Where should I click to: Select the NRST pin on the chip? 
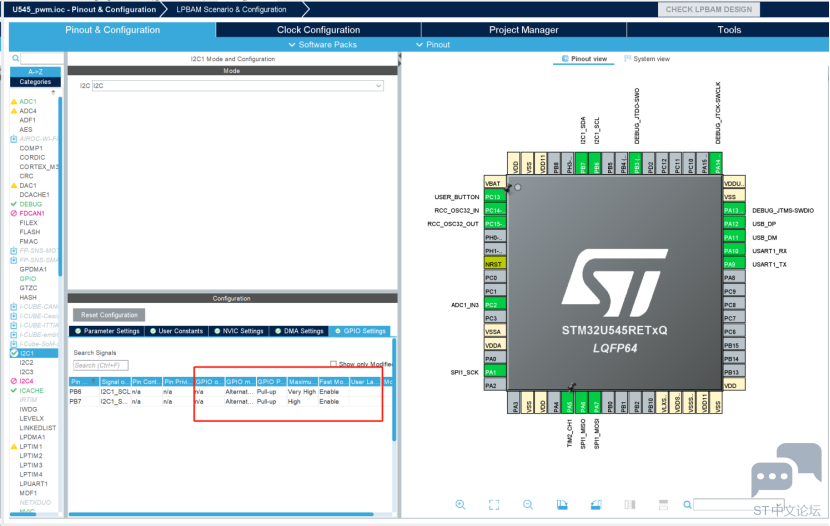point(494,264)
